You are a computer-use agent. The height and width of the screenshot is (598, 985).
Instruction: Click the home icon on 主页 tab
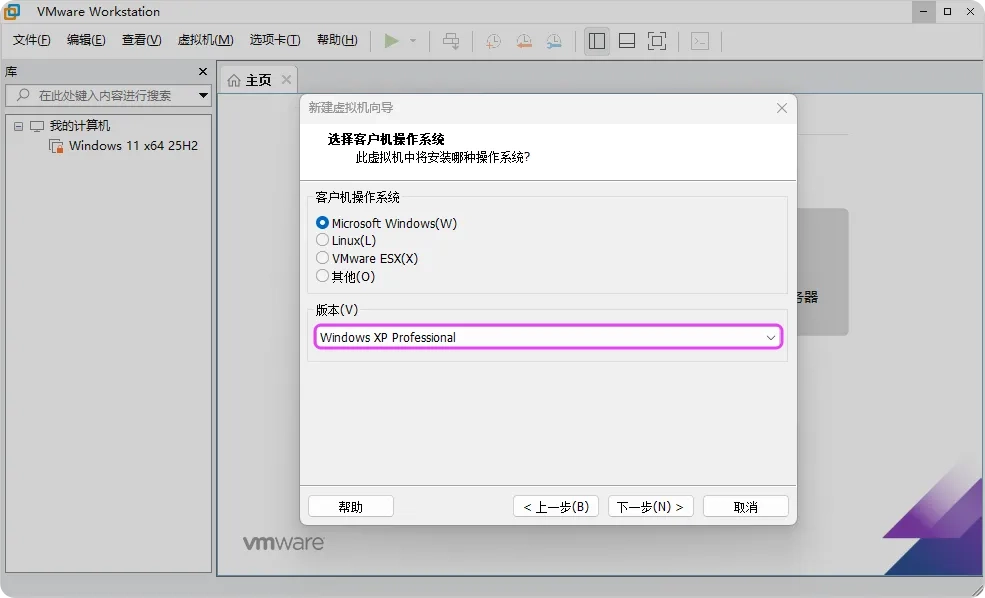[x=234, y=80]
